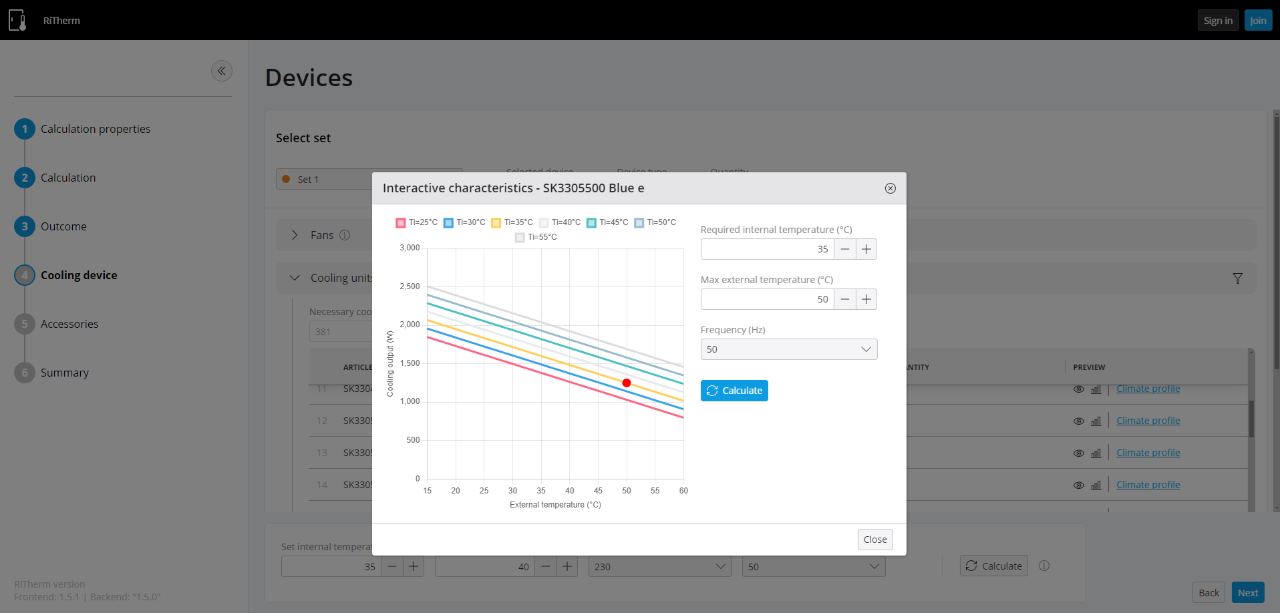Increase Required internal temperature with plus button
This screenshot has height=613, width=1280.
tap(866, 249)
